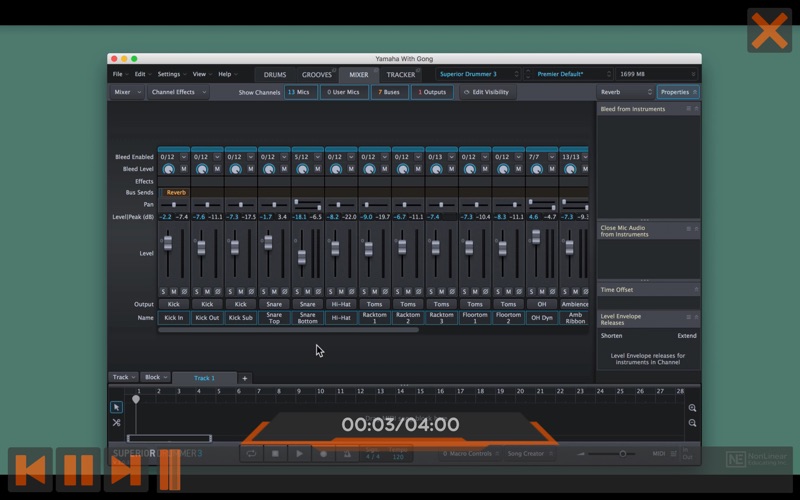Toggle the Properties panel button
800x500 pixels.
[678, 92]
